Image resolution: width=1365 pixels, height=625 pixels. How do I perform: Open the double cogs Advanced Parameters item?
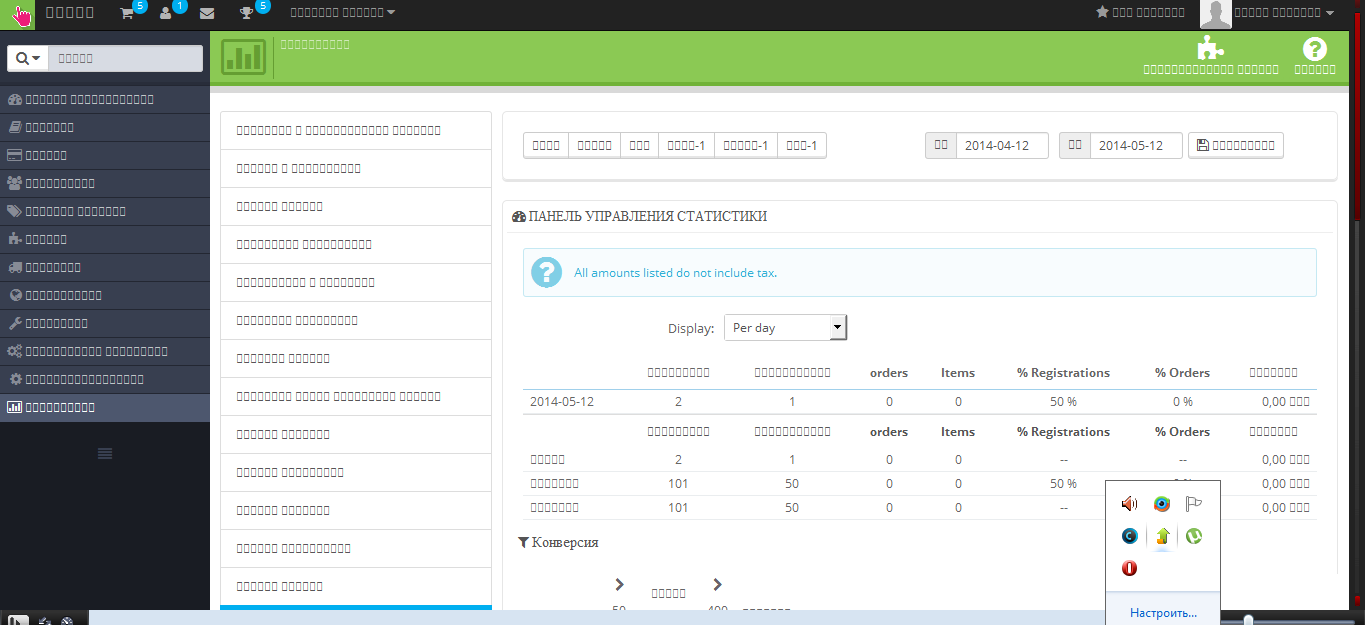coord(105,352)
